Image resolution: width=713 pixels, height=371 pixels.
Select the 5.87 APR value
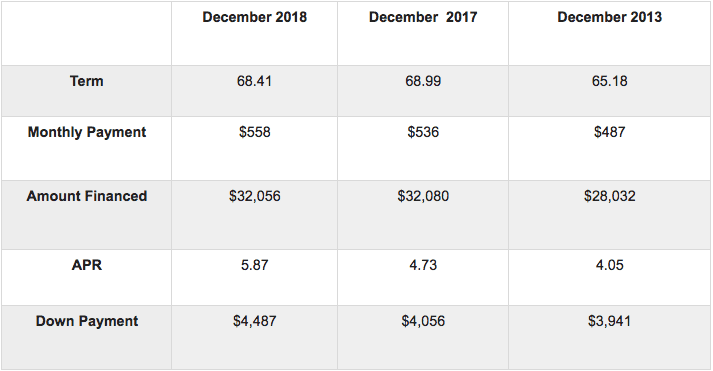(x=255, y=265)
